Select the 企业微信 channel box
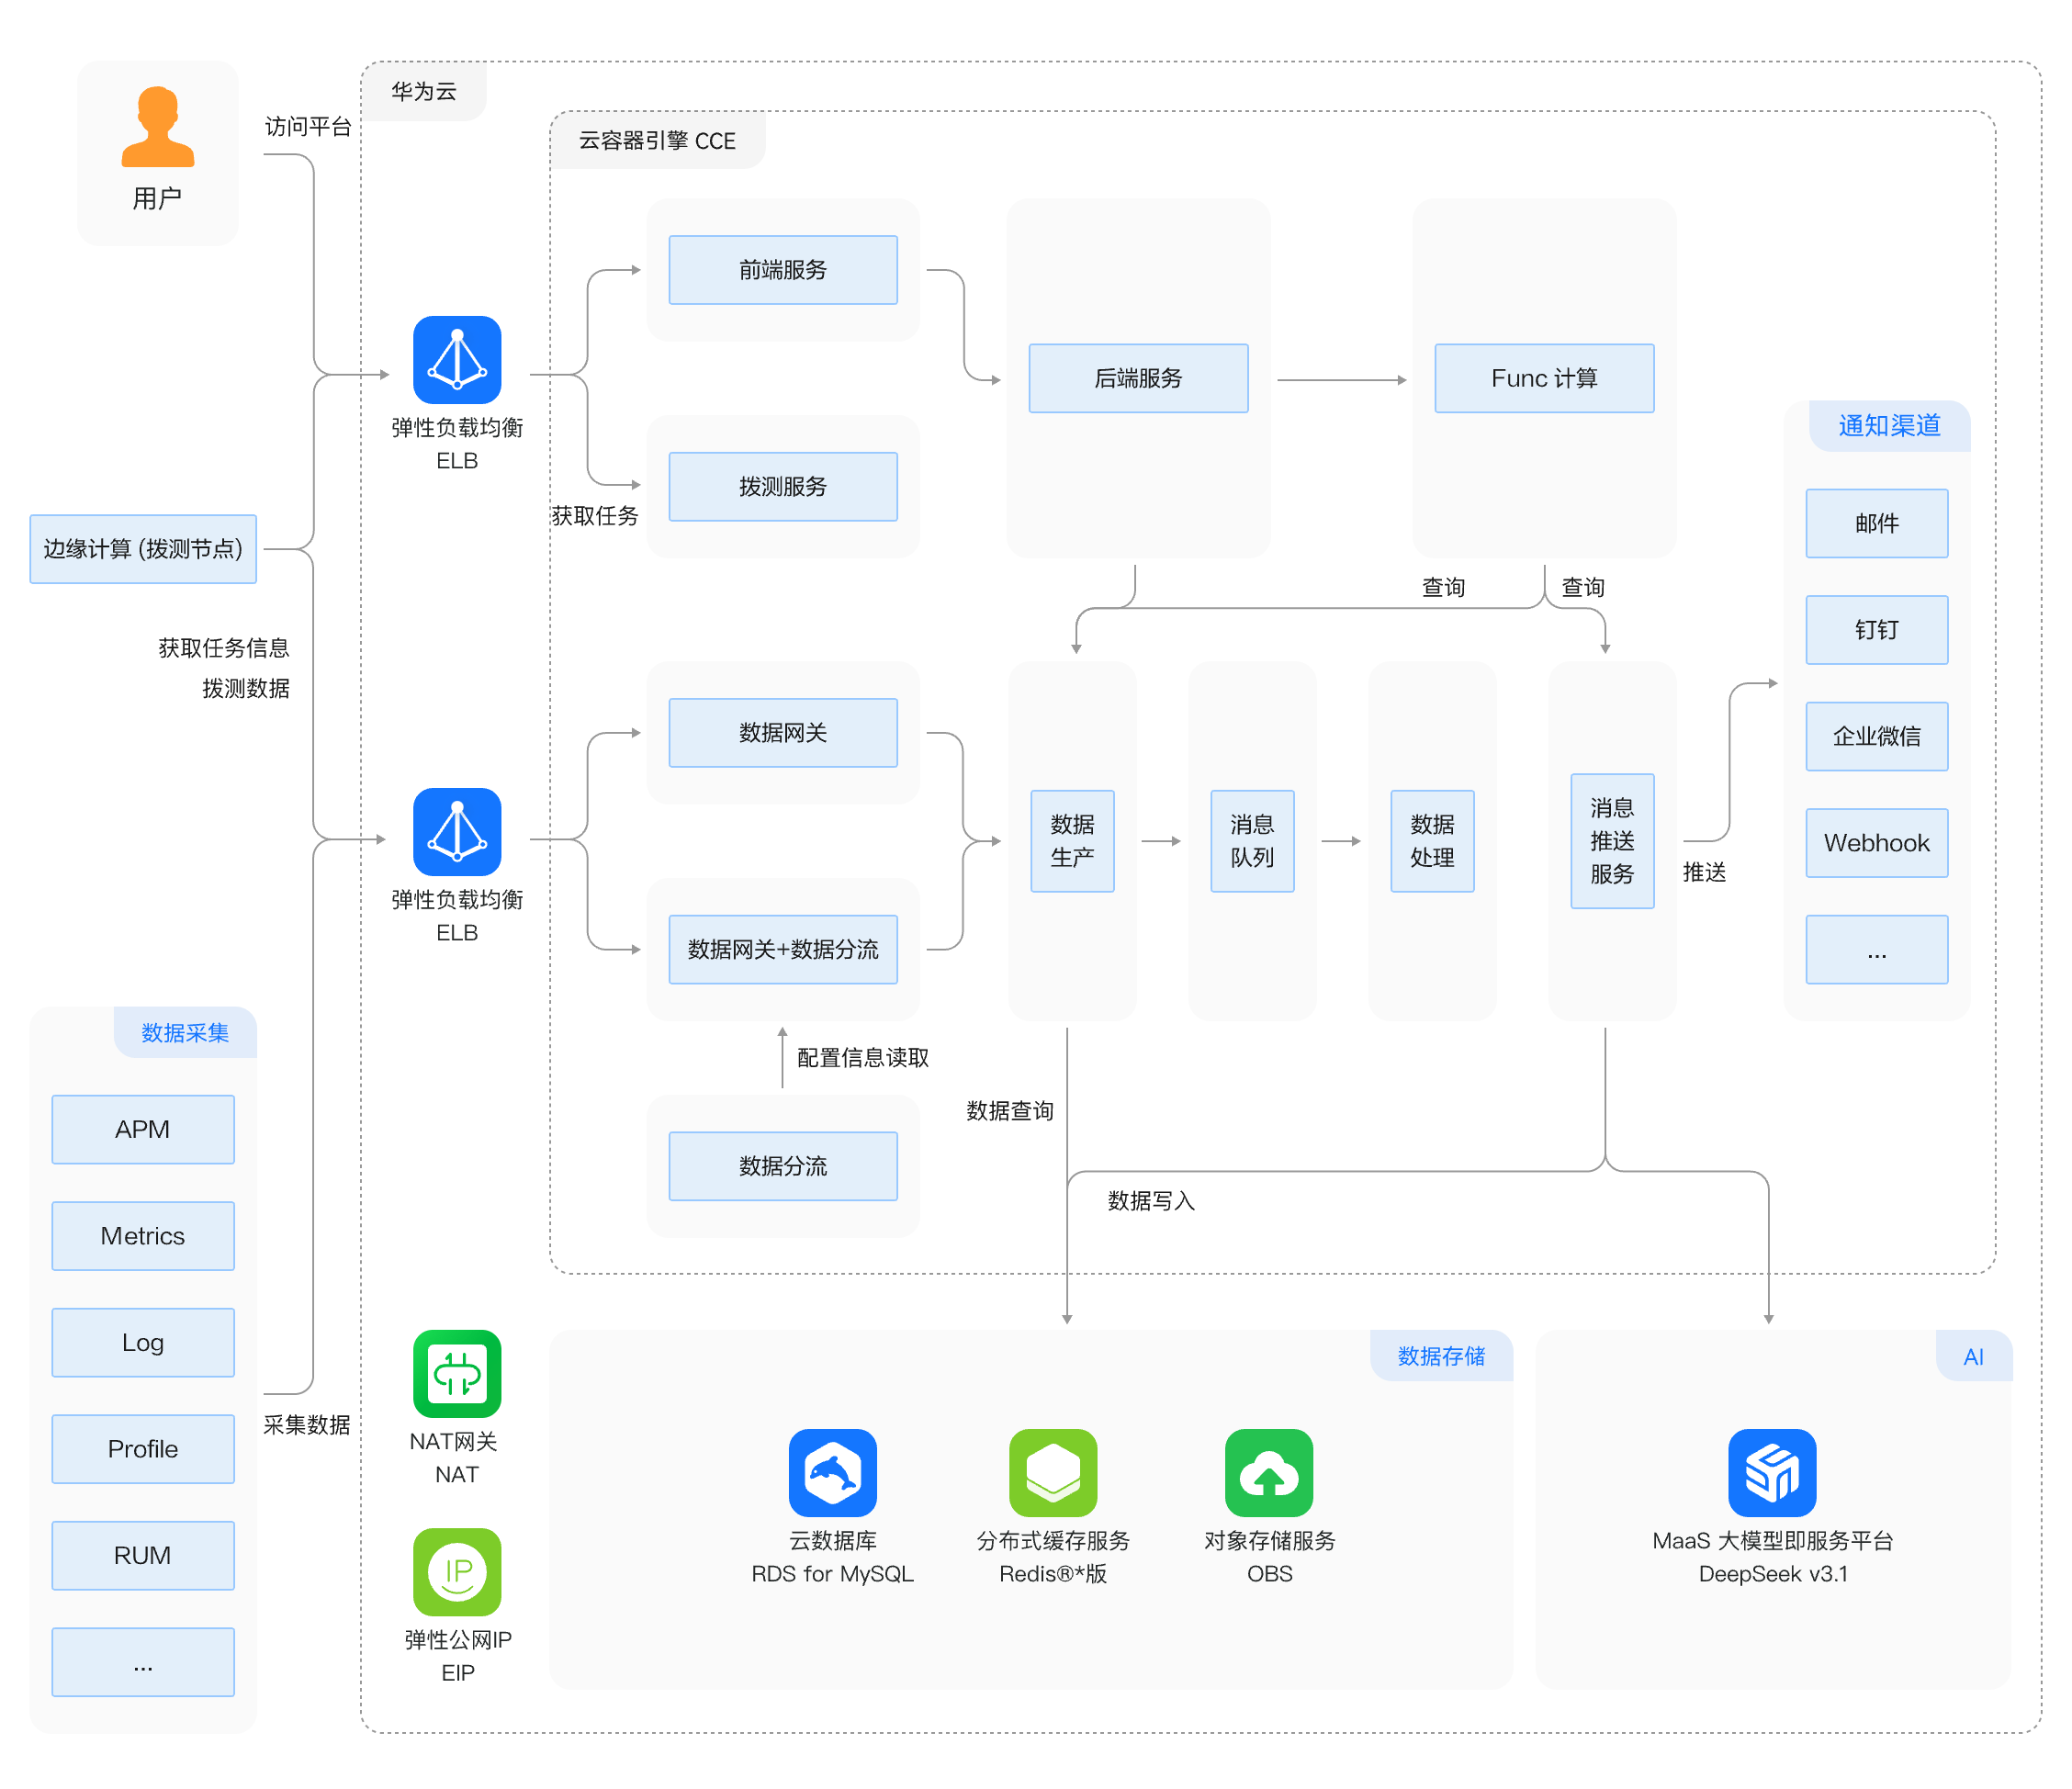 coord(1876,736)
